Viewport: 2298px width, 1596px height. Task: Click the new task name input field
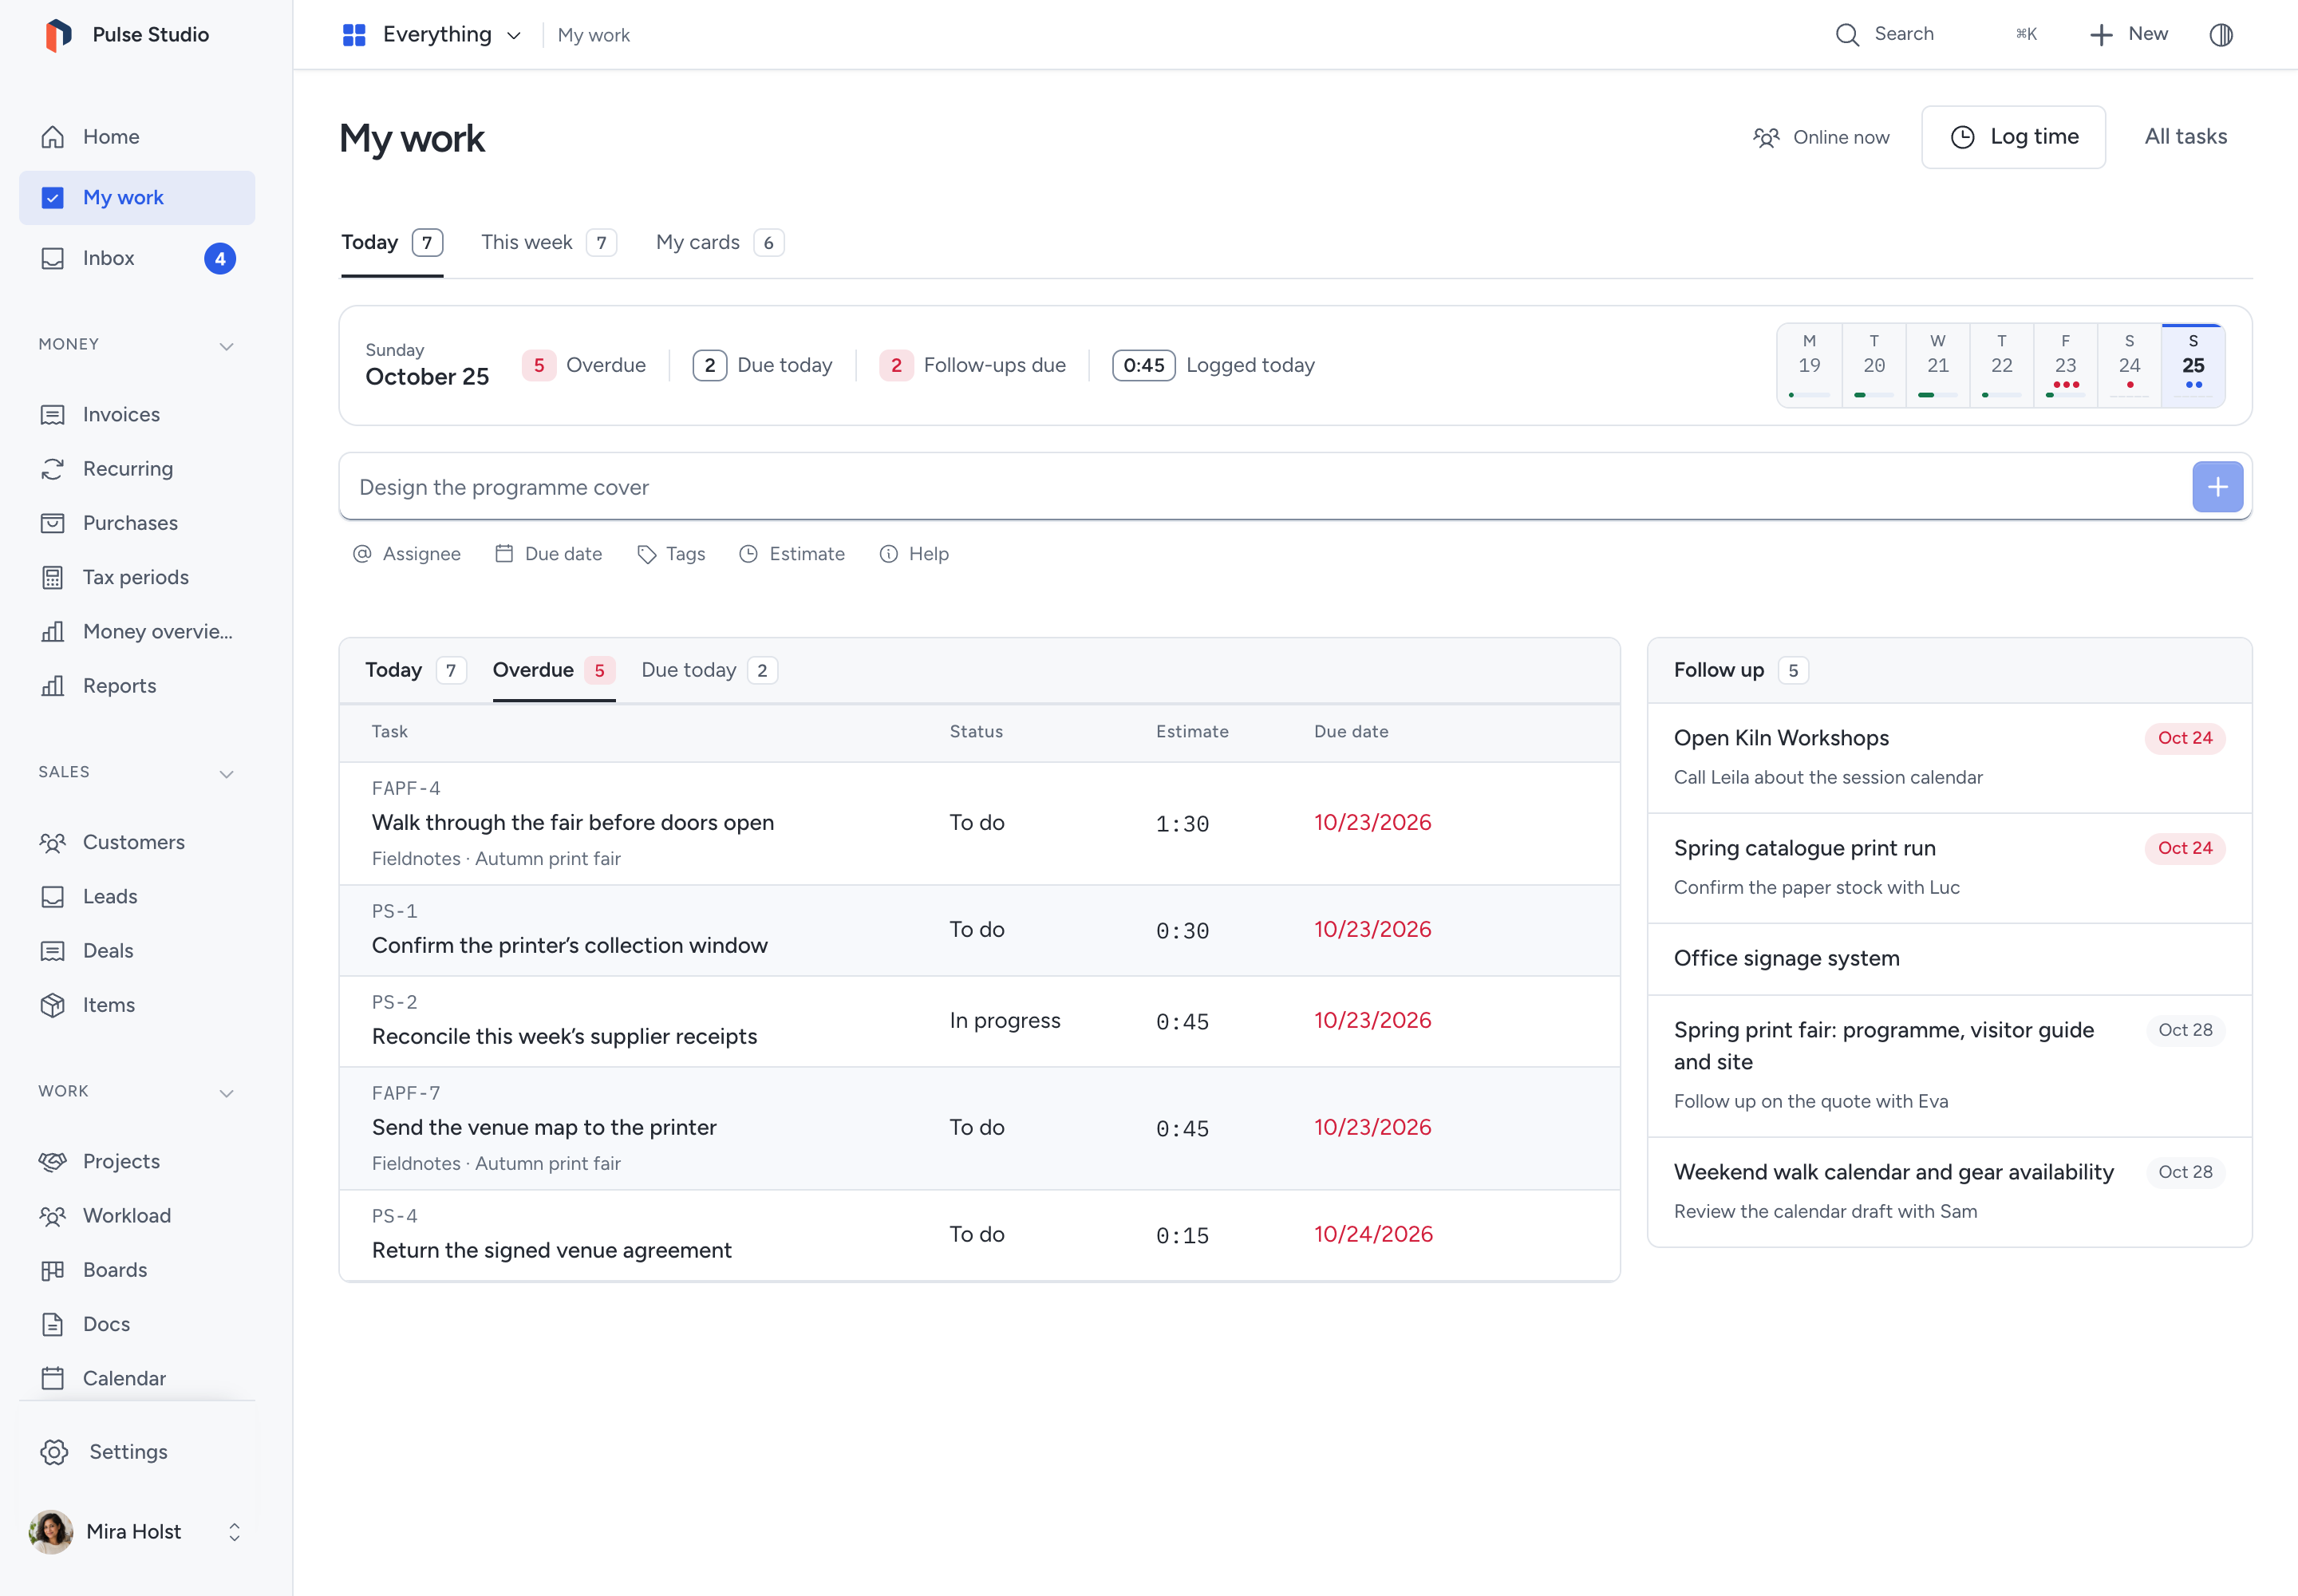[x=1265, y=487]
